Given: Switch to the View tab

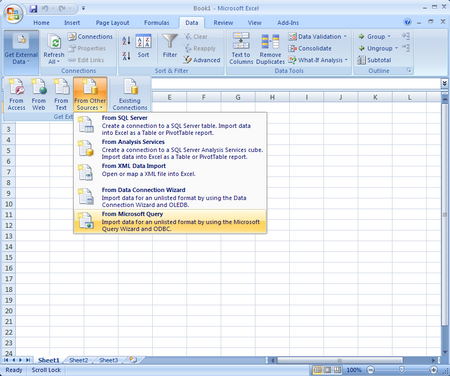Looking at the screenshot, I should (x=254, y=23).
